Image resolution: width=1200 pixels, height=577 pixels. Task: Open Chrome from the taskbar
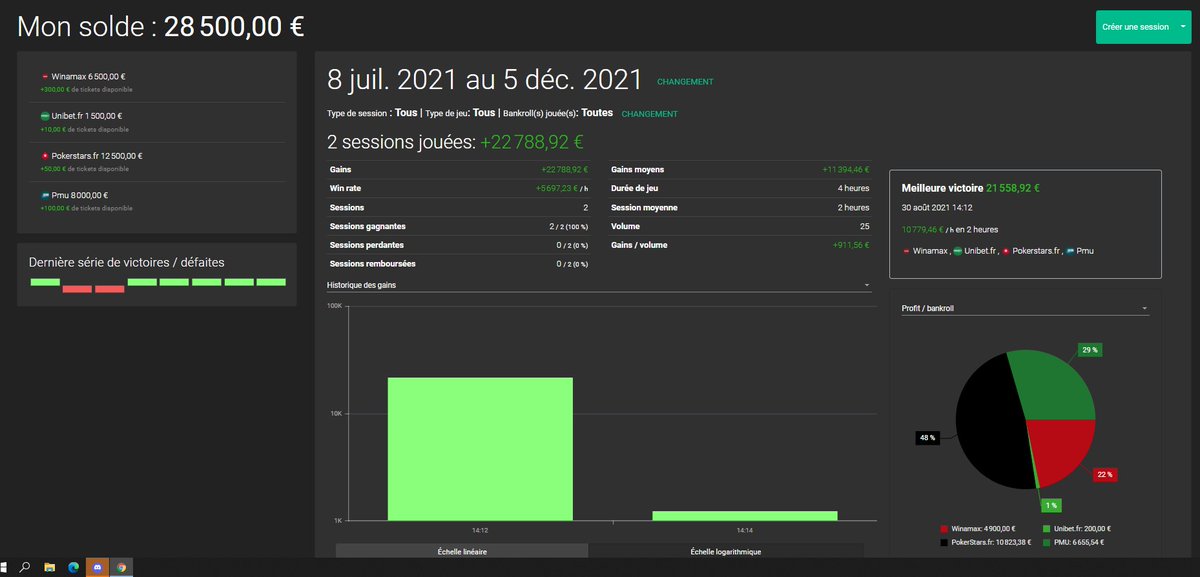click(x=121, y=567)
